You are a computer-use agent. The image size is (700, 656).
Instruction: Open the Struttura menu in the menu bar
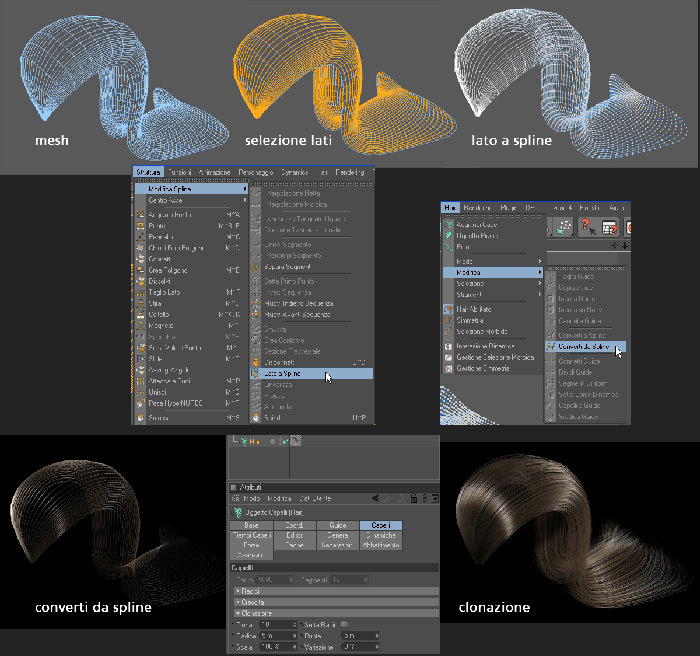point(148,172)
